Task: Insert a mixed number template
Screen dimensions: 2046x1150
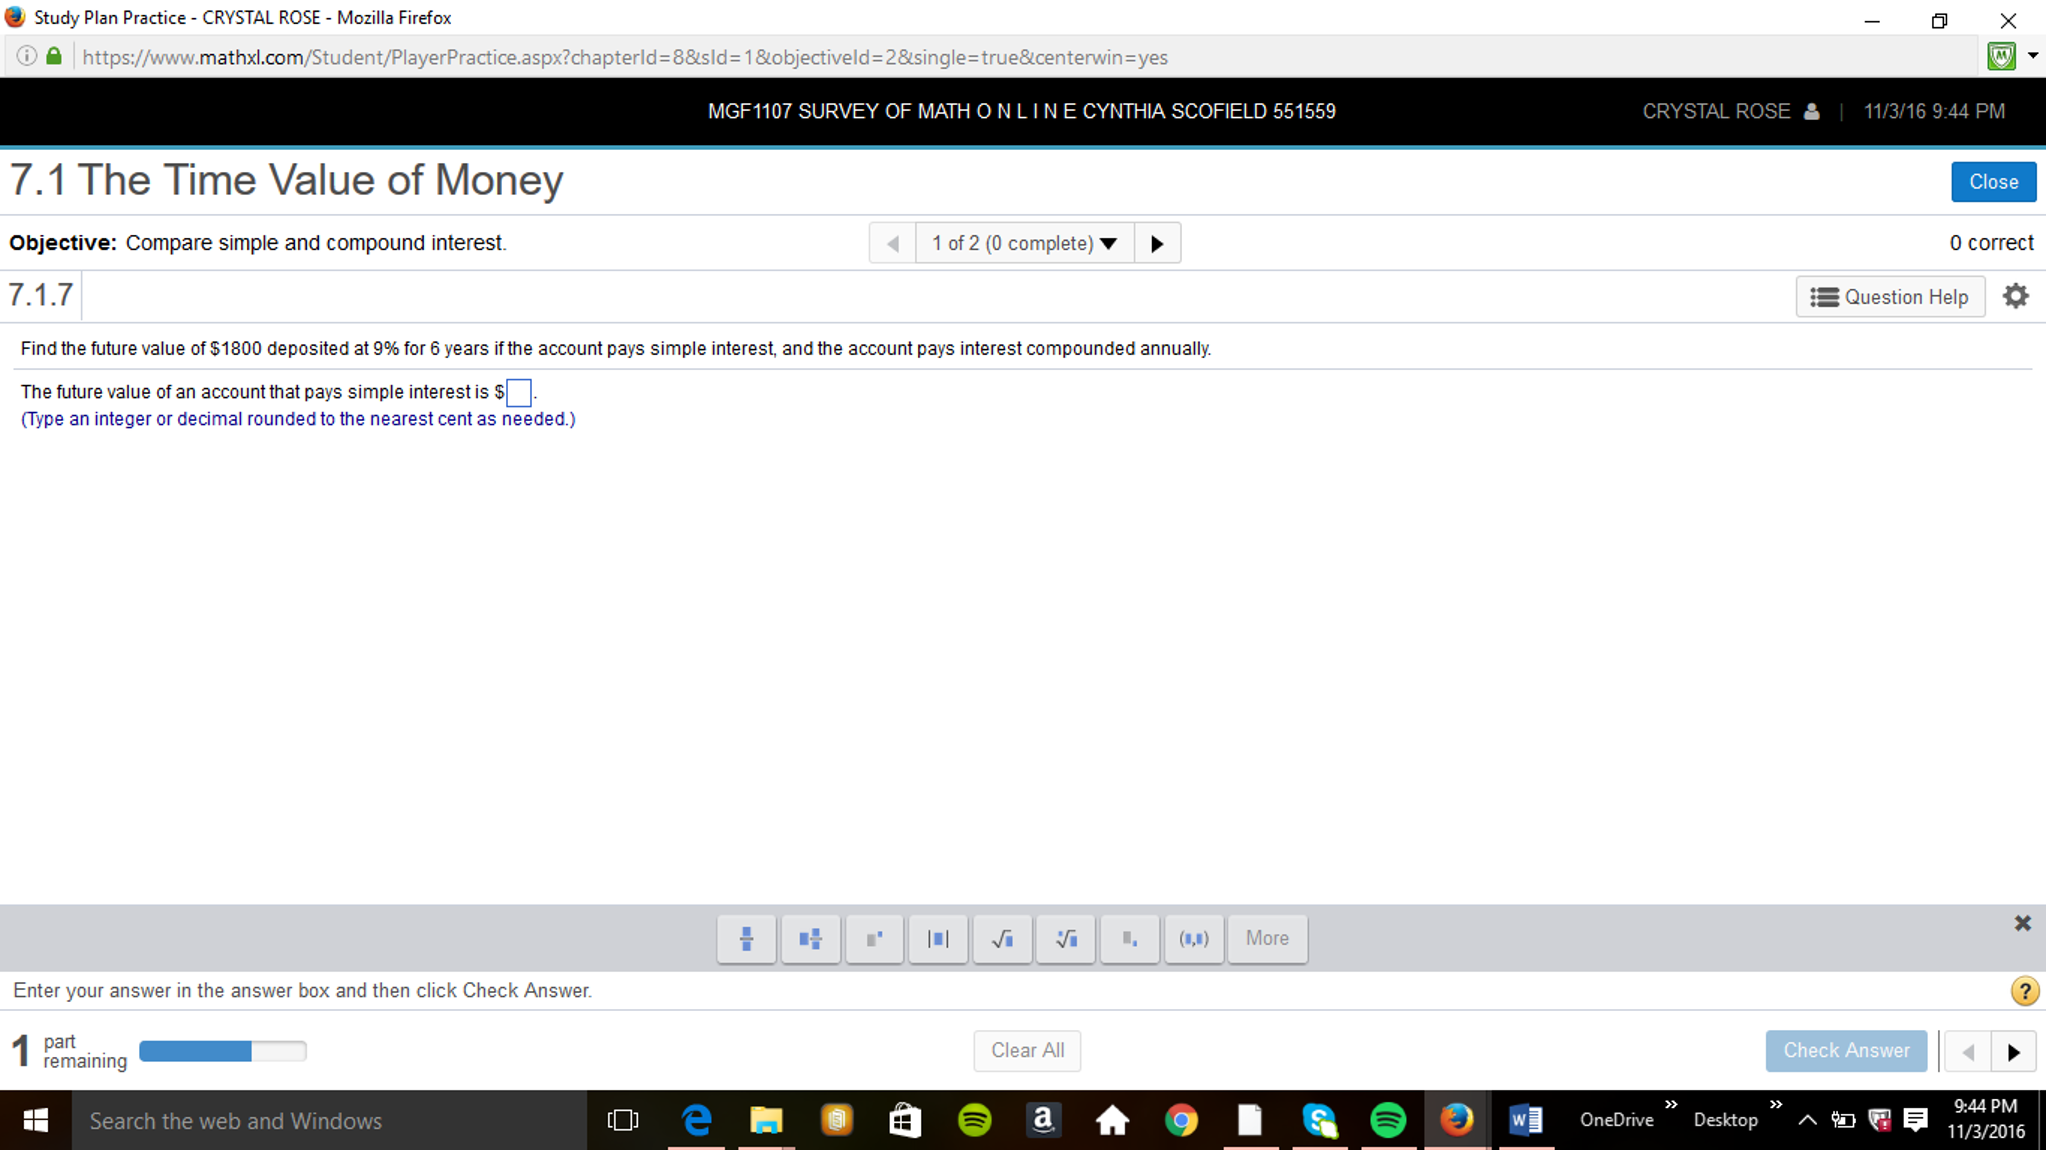Action: [809, 938]
